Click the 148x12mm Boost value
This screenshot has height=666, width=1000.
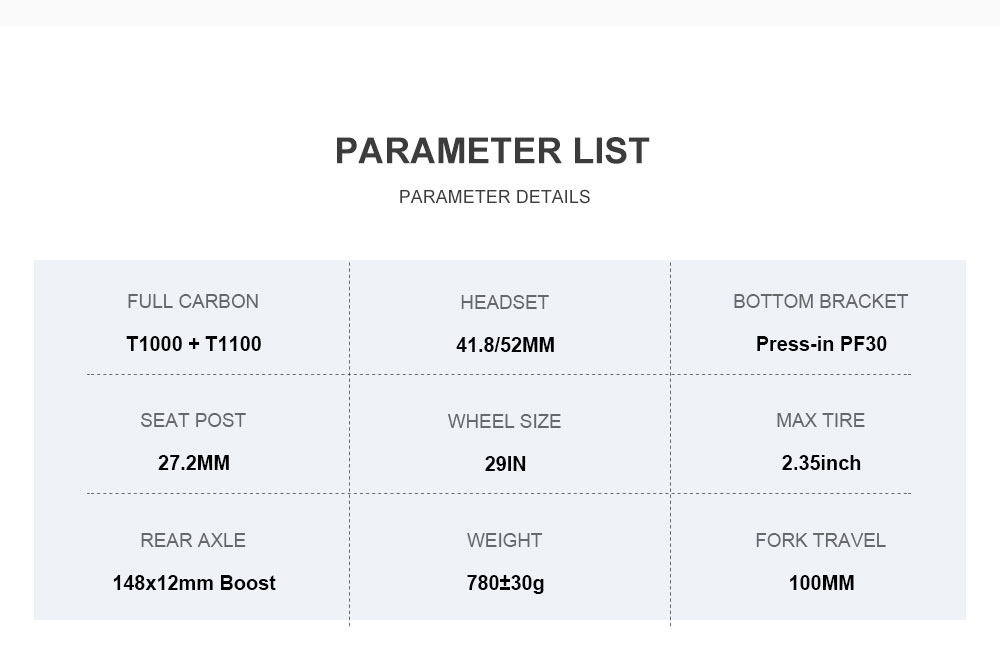194,583
